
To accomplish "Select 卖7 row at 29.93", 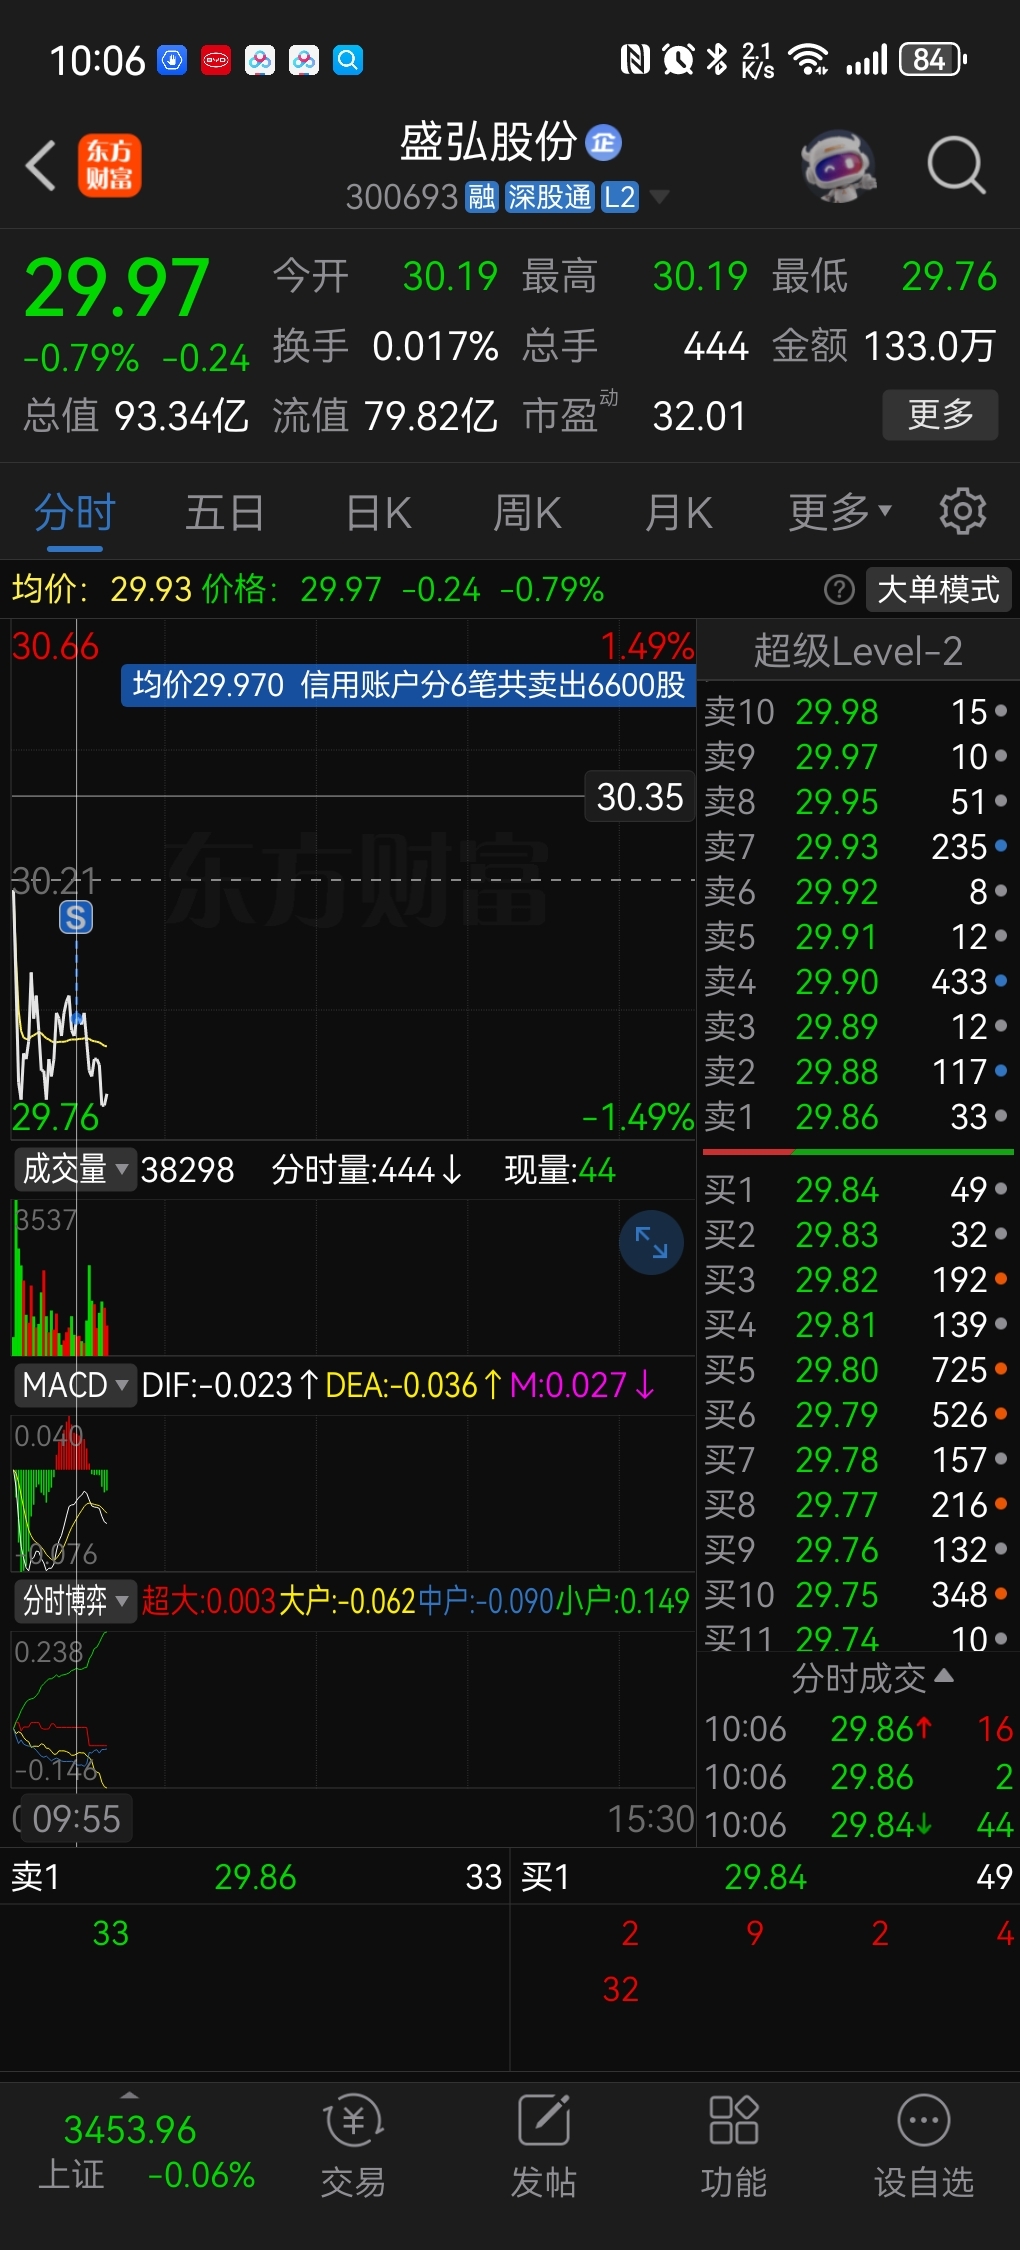I will 857,847.
